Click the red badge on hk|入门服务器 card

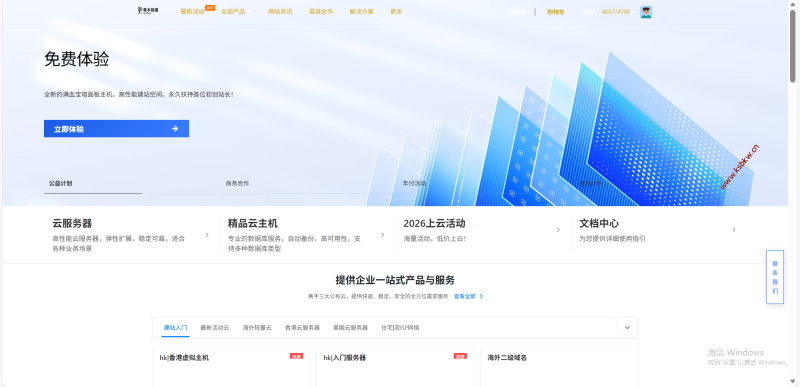coord(460,356)
